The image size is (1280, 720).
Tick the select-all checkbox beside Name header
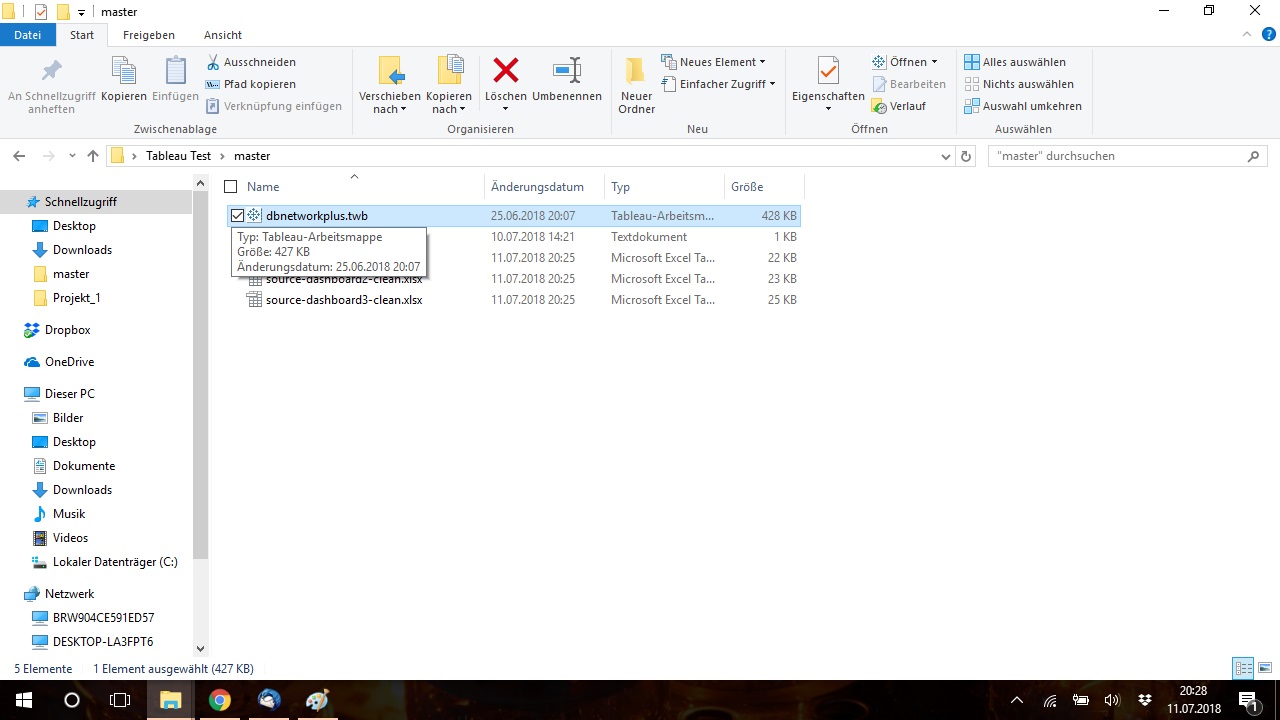[x=231, y=187]
